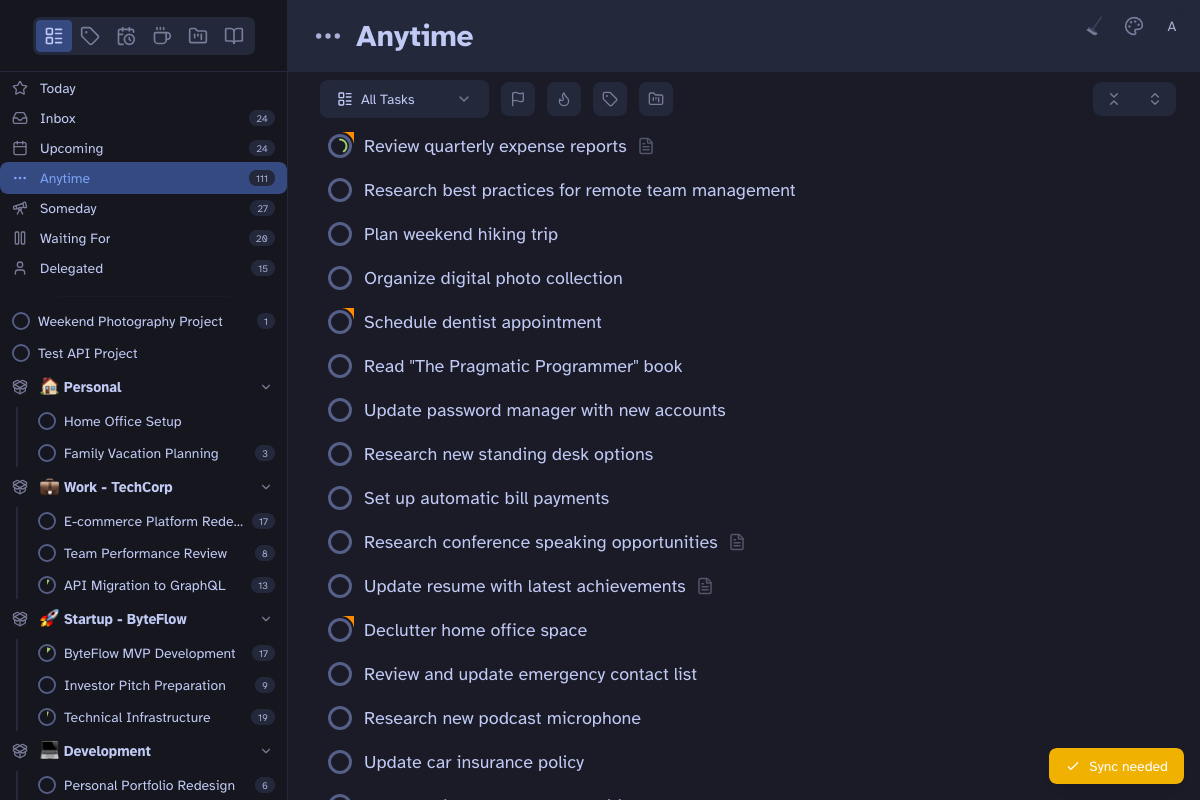
Task: Open the All Tasks dropdown
Action: point(404,99)
